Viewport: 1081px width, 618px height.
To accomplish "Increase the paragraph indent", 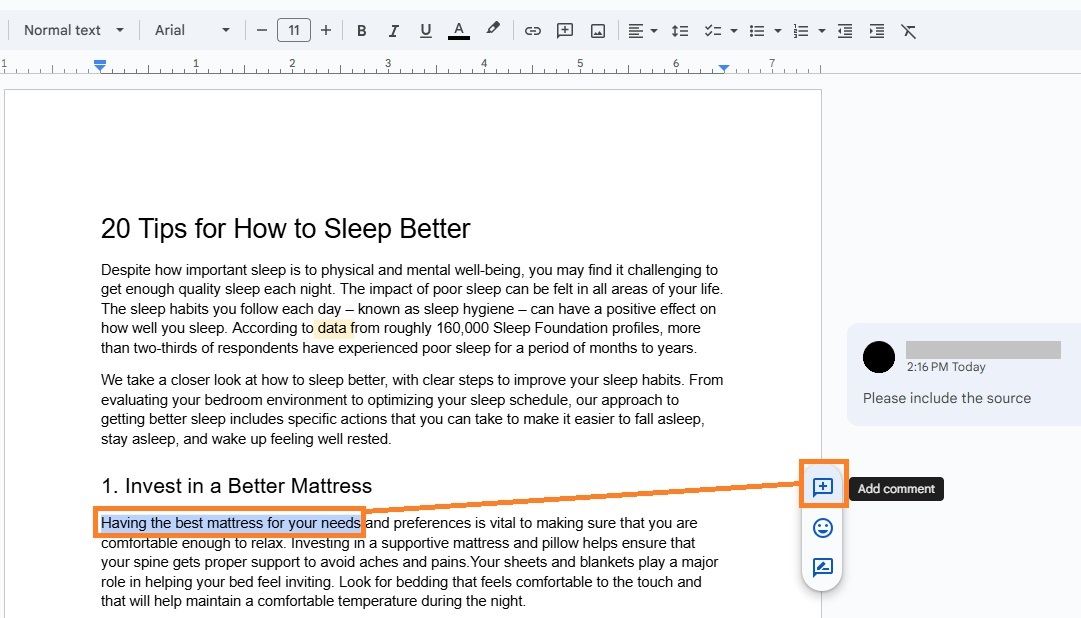I will pyautogui.click(x=876, y=30).
